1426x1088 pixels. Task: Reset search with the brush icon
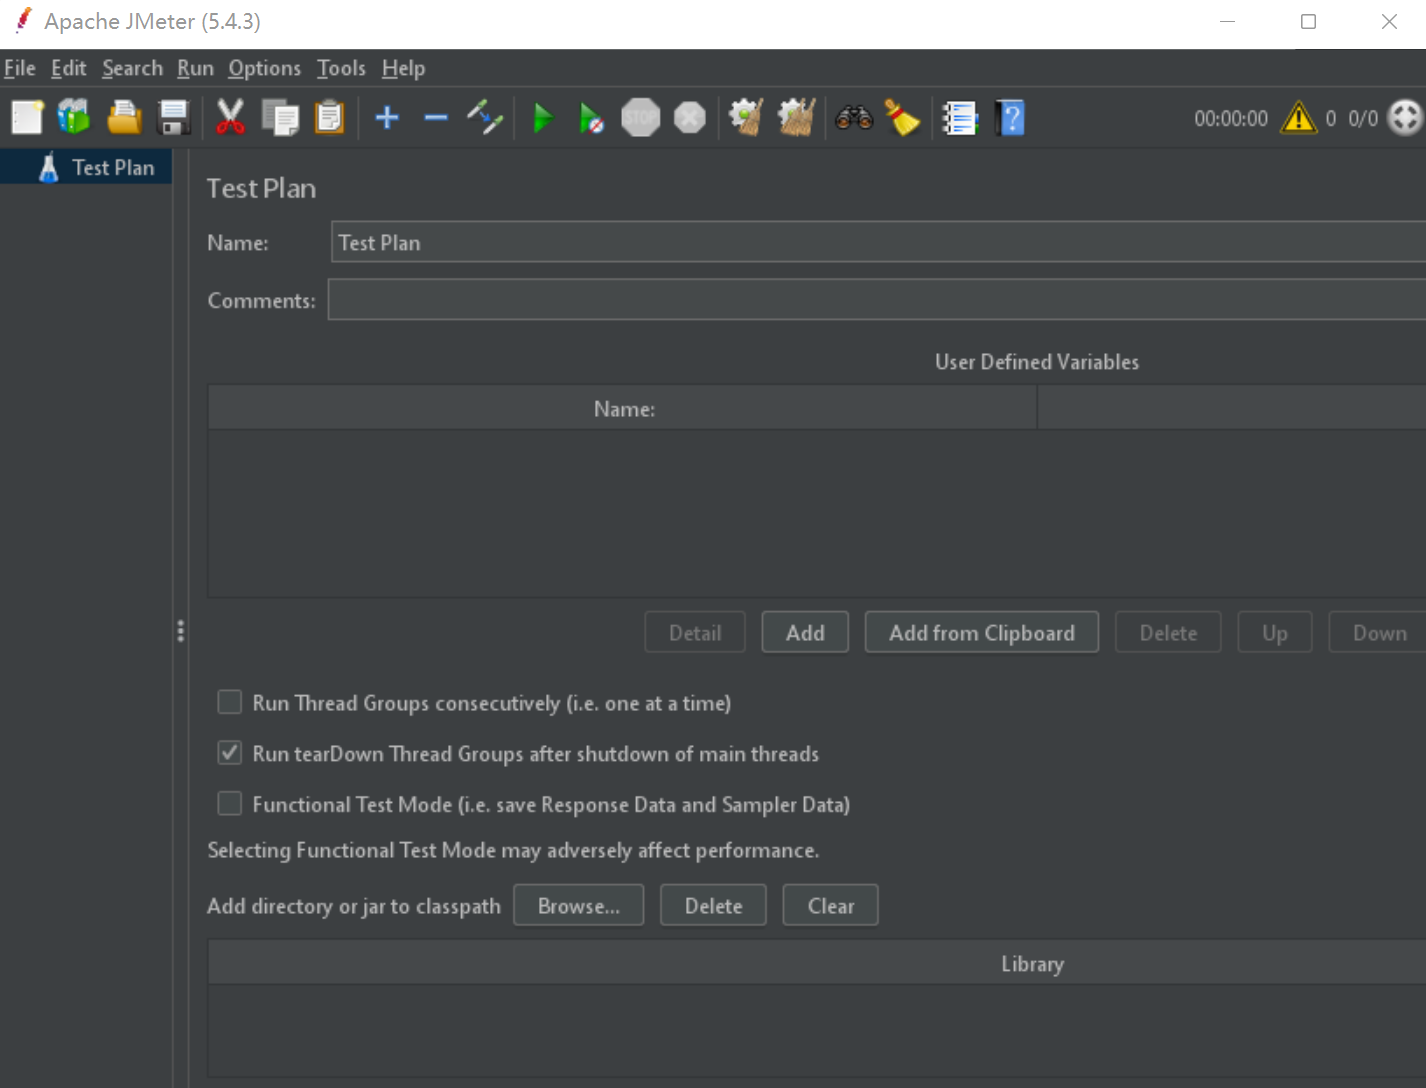(x=903, y=118)
